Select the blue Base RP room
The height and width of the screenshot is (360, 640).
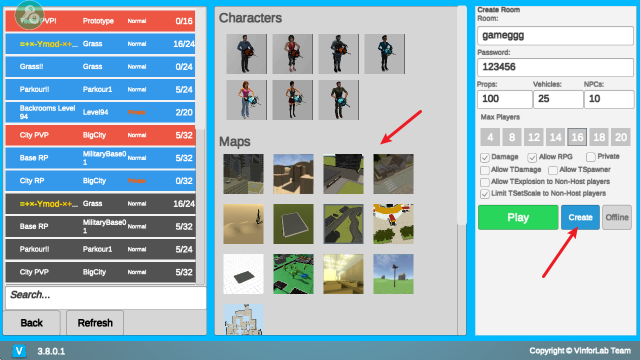100,158
